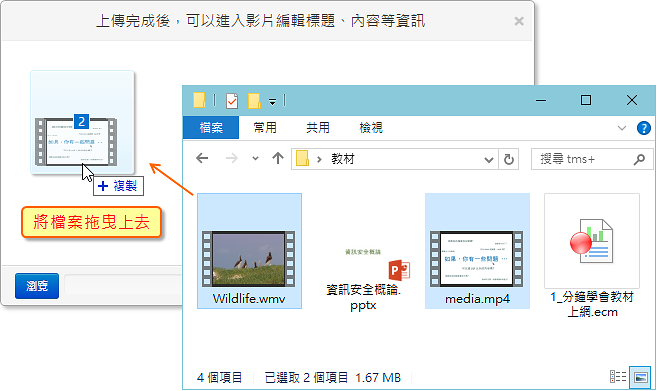Switch to large thumbnails view icon
This screenshot has height=391, width=657.
coord(641,377)
